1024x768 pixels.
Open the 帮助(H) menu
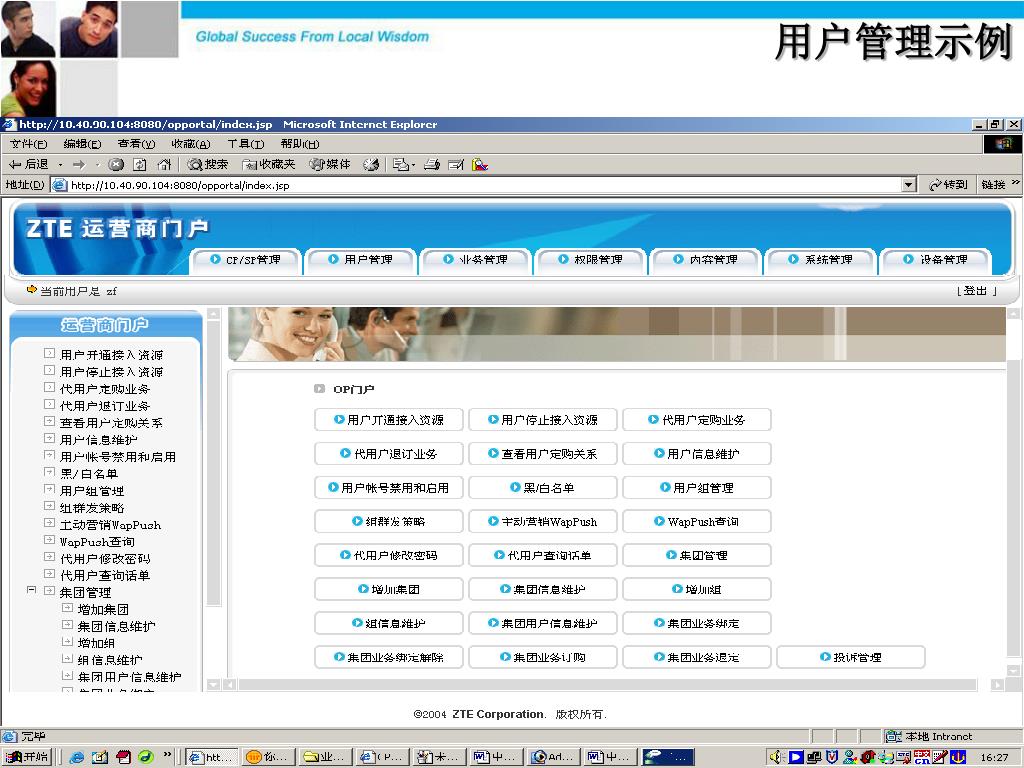(x=300, y=144)
